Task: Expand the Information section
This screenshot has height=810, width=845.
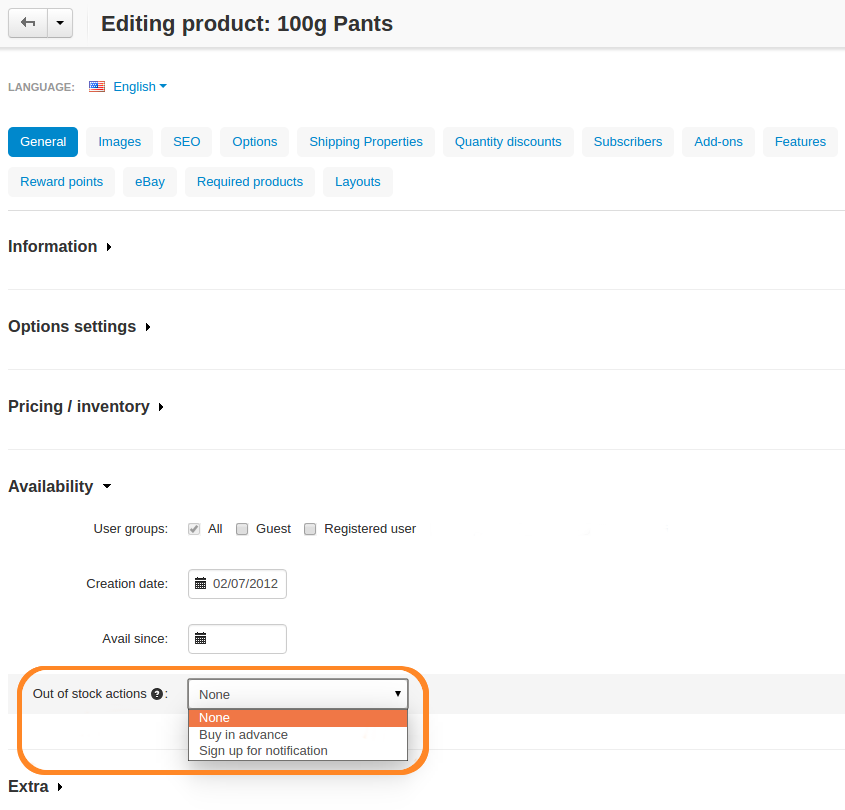Action: 60,247
